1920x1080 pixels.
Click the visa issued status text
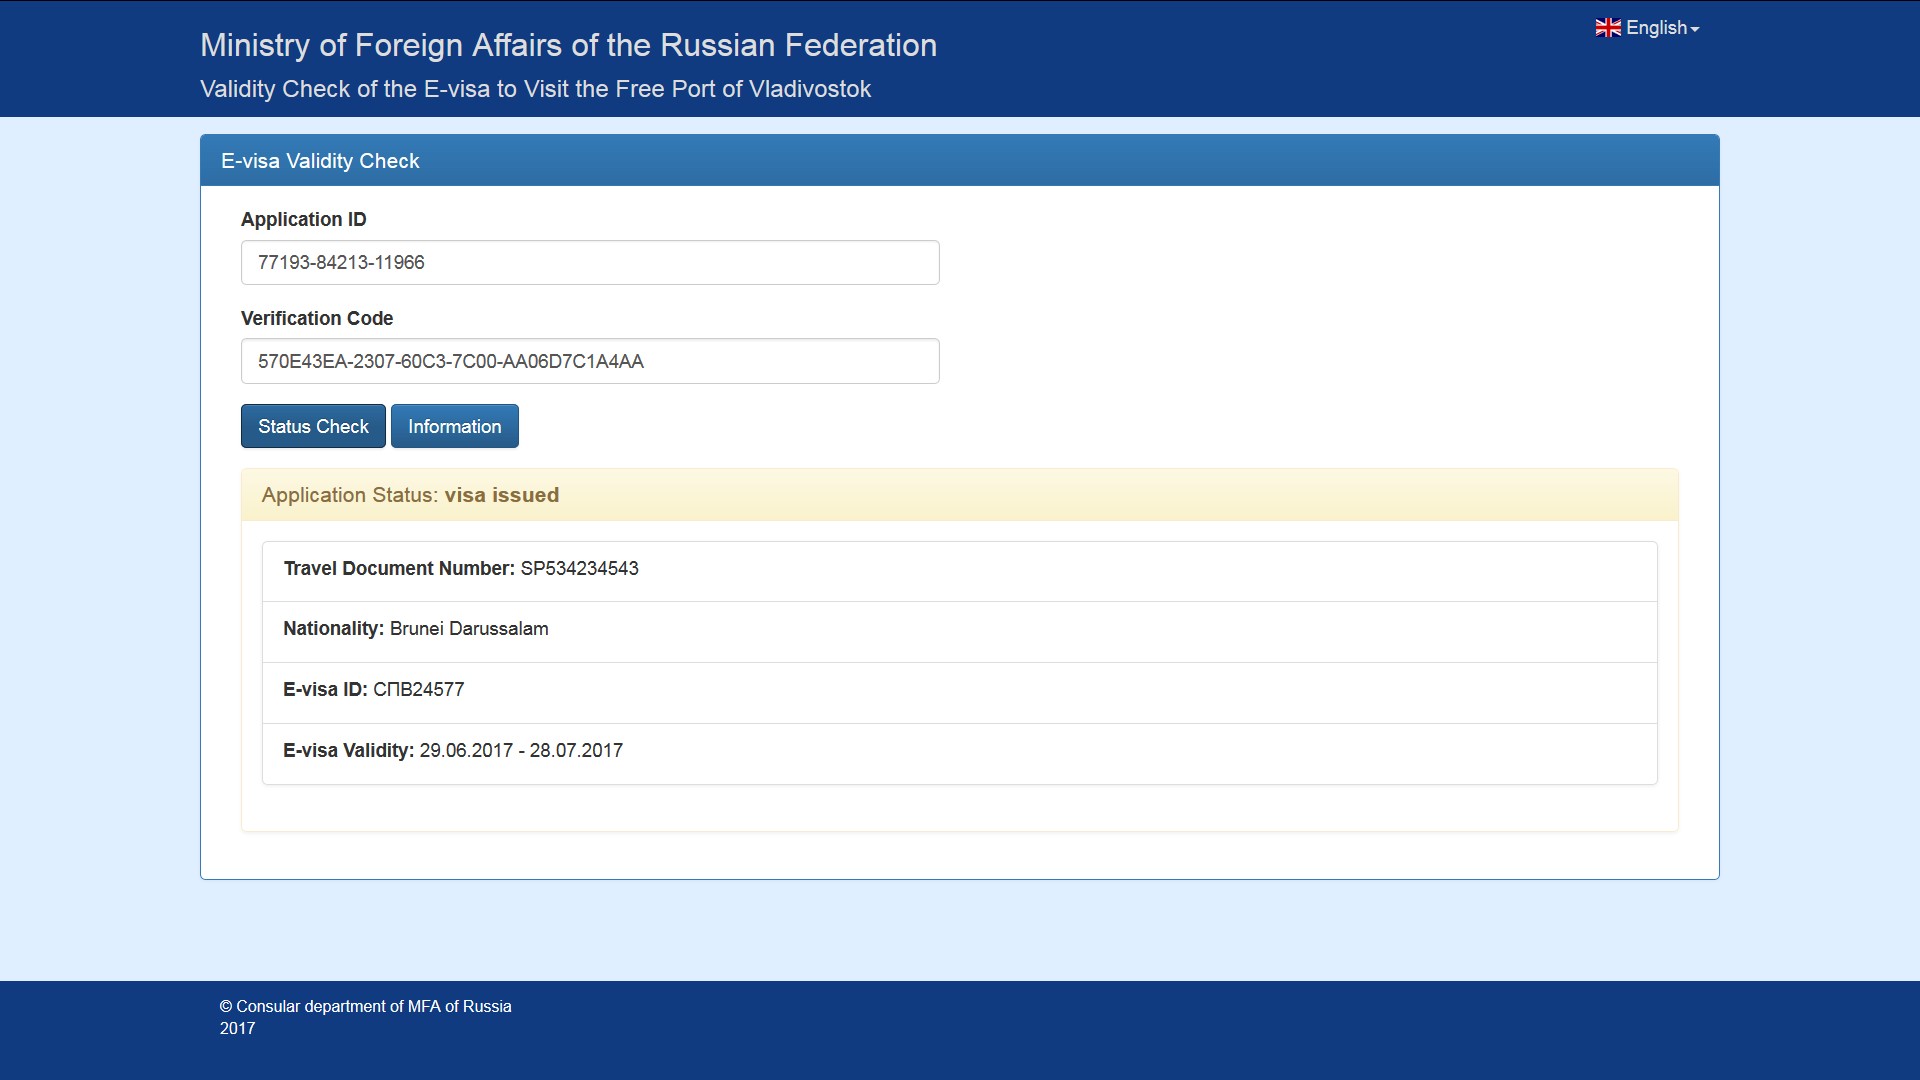[x=502, y=494]
